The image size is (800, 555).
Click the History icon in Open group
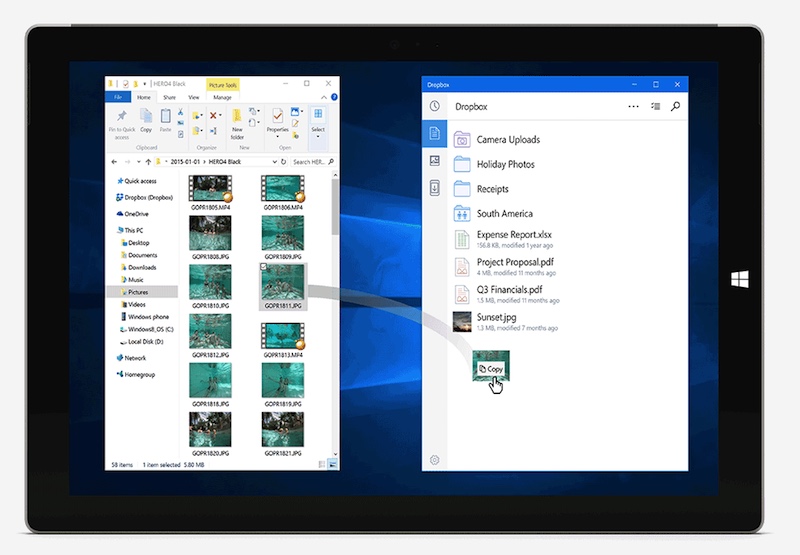[x=295, y=136]
